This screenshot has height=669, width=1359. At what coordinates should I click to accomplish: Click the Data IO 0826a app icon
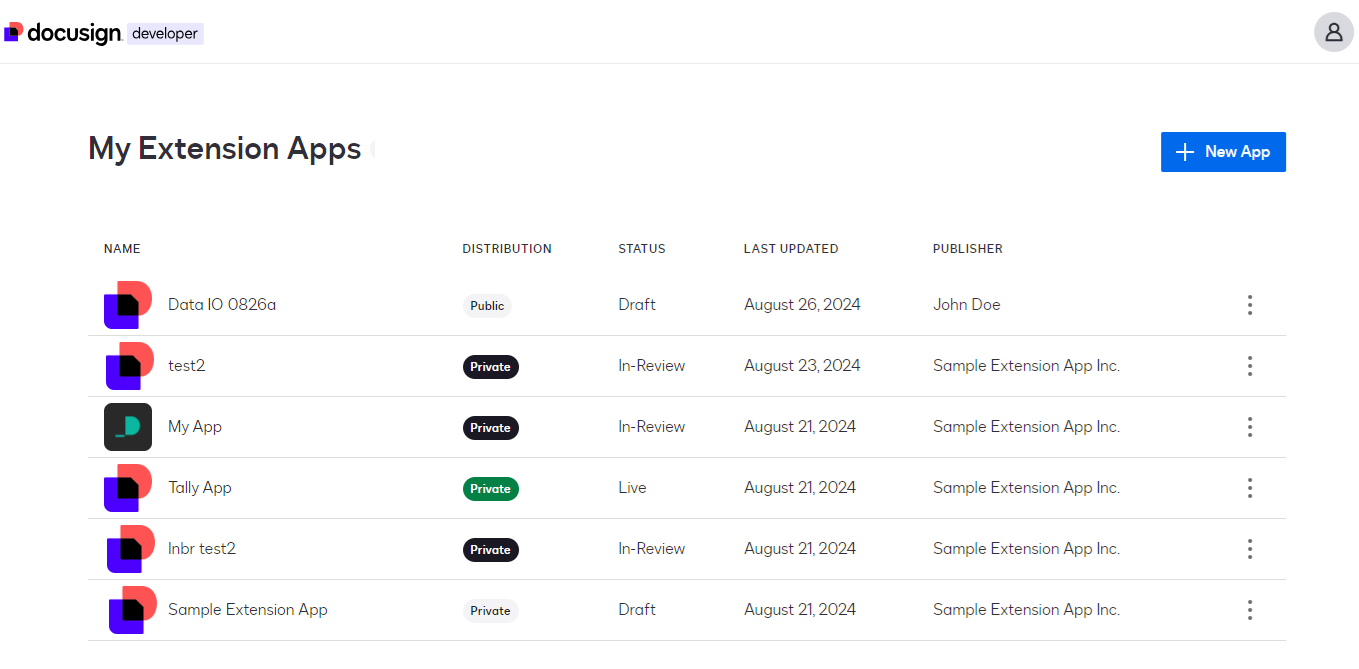[x=128, y=305]
